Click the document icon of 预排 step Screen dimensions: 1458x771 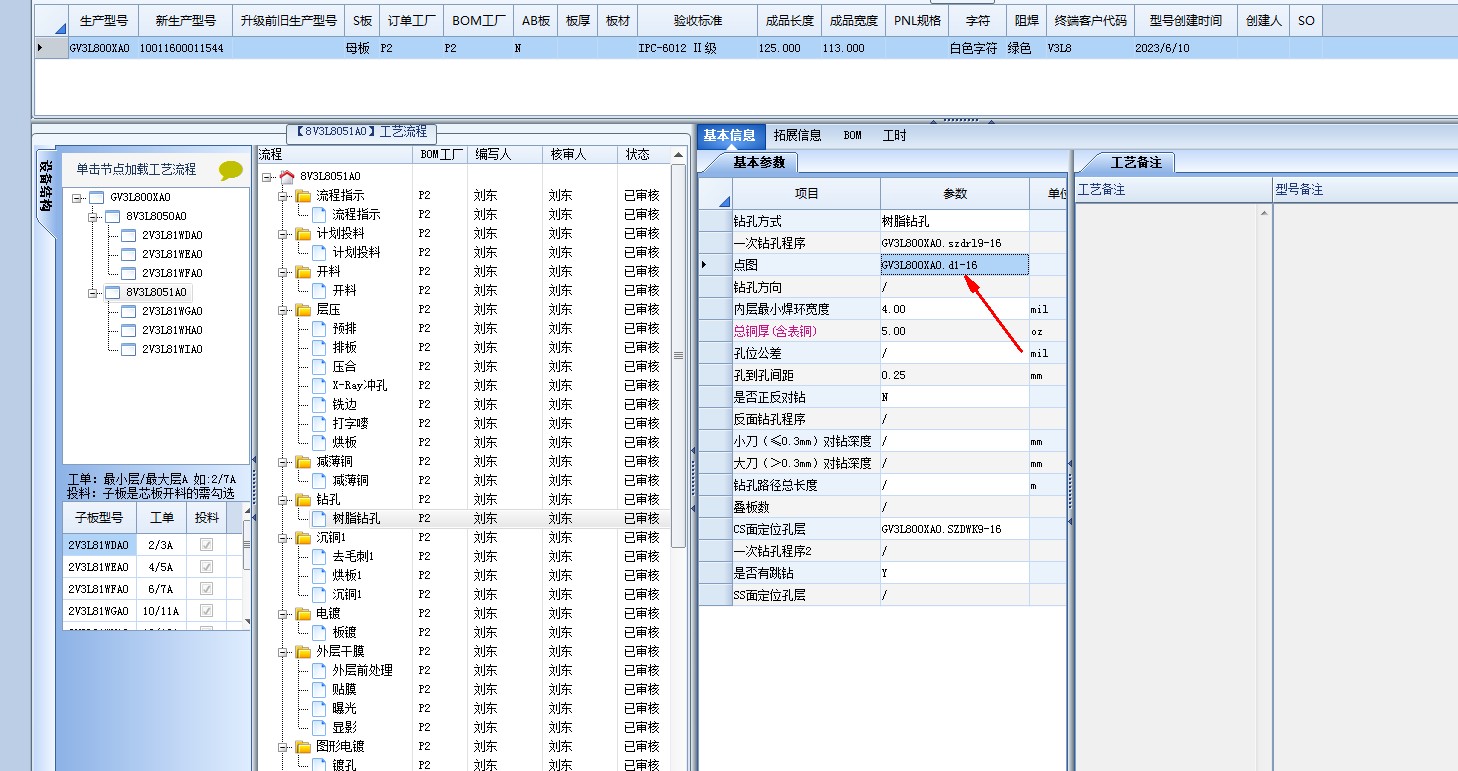[320, 329]
